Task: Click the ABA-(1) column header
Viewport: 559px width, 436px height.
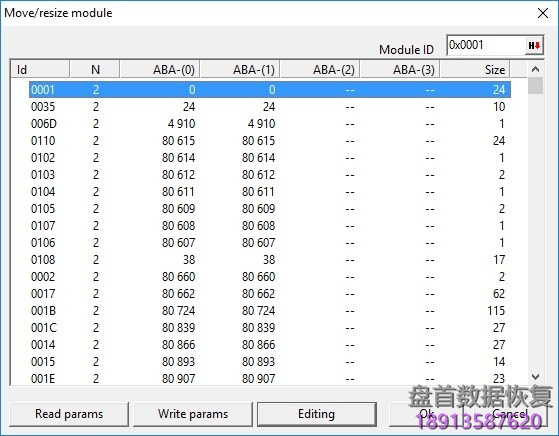Action: [240, 70]
